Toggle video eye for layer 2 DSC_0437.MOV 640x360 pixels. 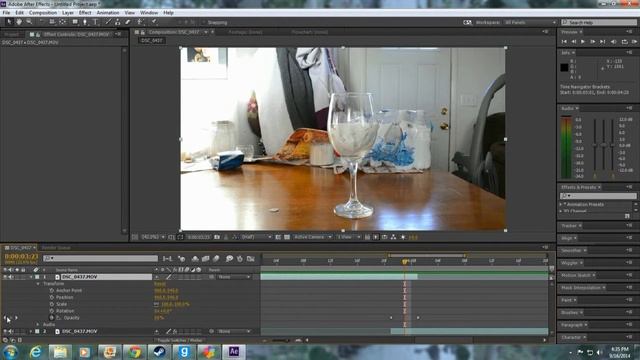coord(5,331)
